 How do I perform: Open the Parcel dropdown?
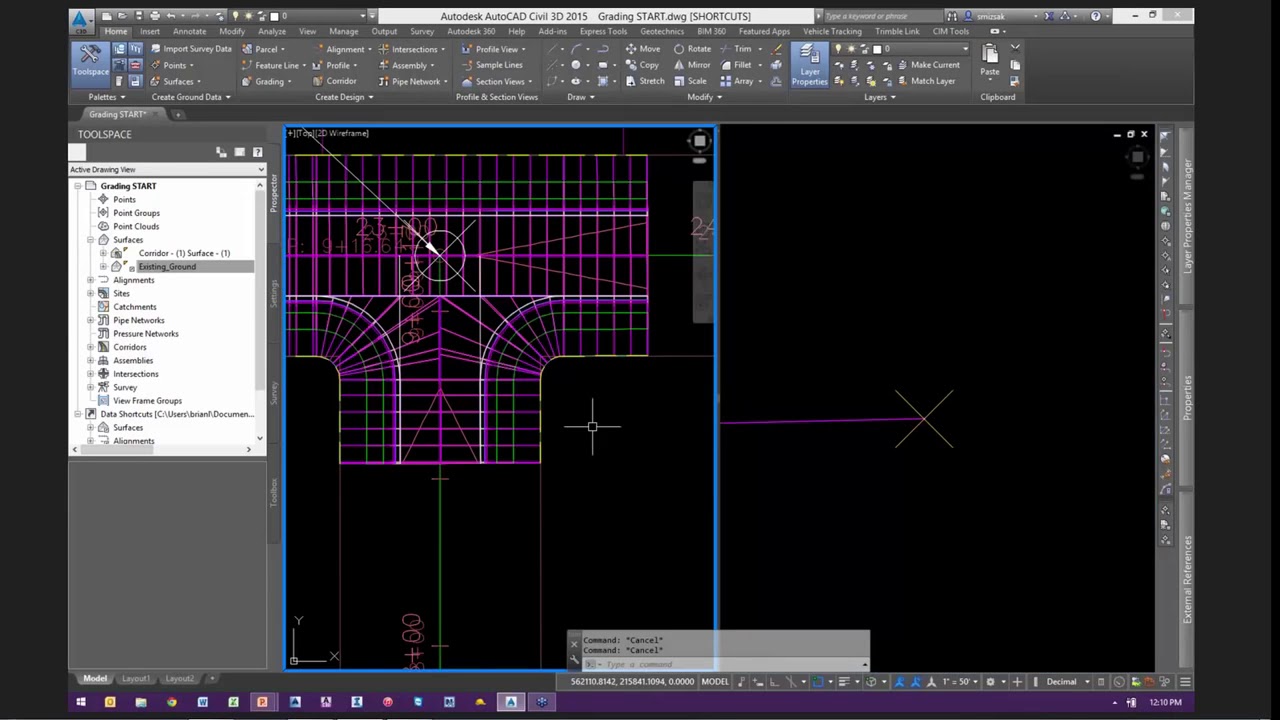(263, 49)
